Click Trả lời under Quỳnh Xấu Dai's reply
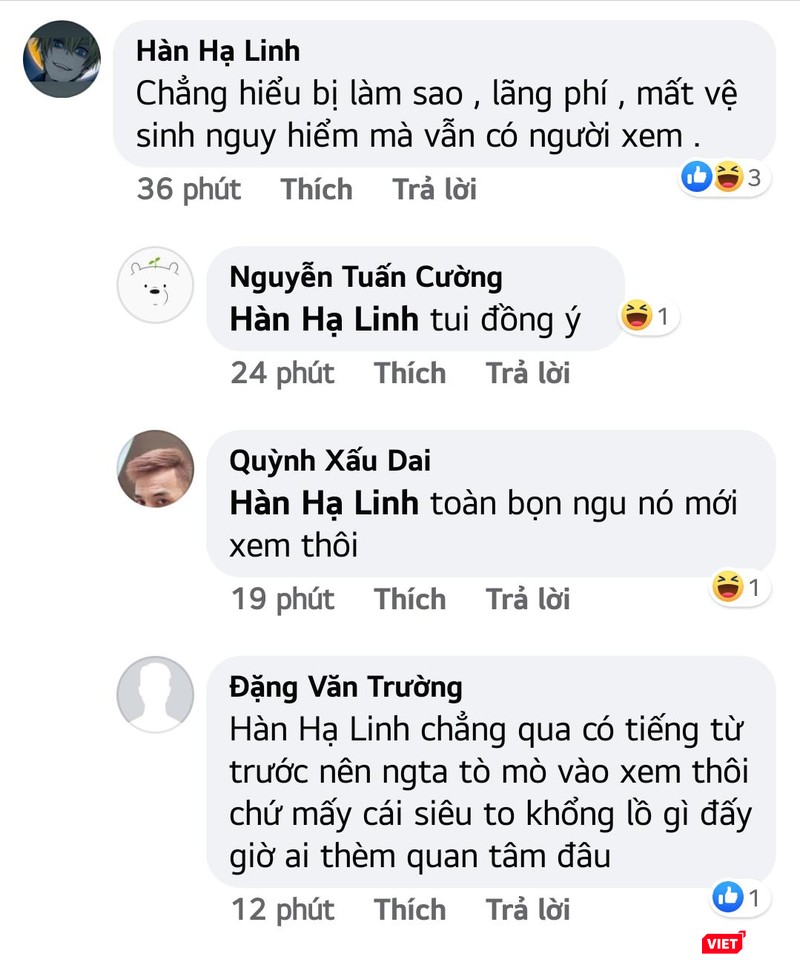 tap(526, 599)
